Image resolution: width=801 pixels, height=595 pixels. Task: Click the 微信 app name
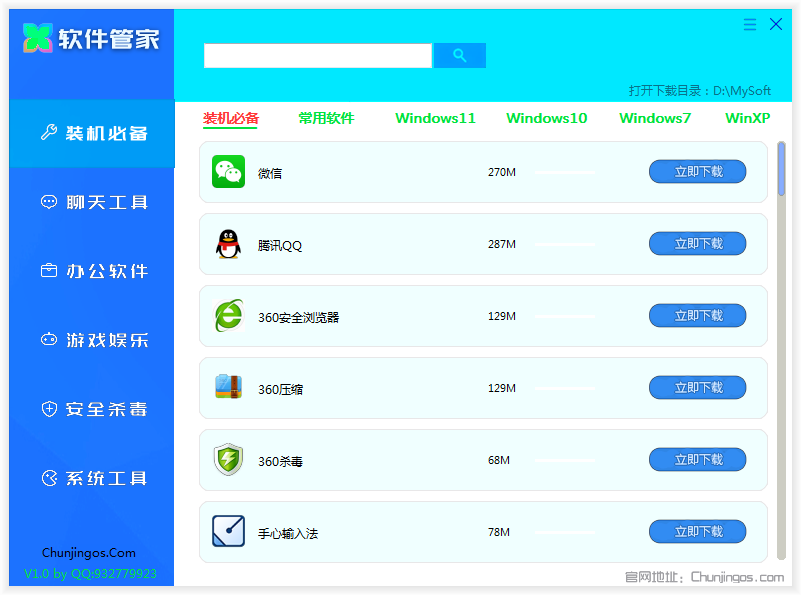270,173
